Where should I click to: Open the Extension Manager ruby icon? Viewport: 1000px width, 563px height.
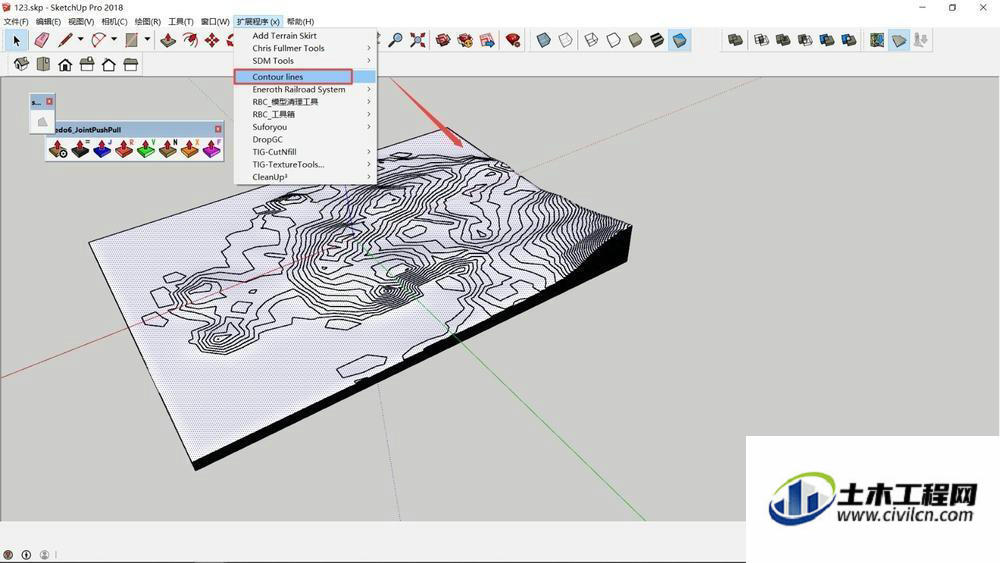(x=512, y=41)
